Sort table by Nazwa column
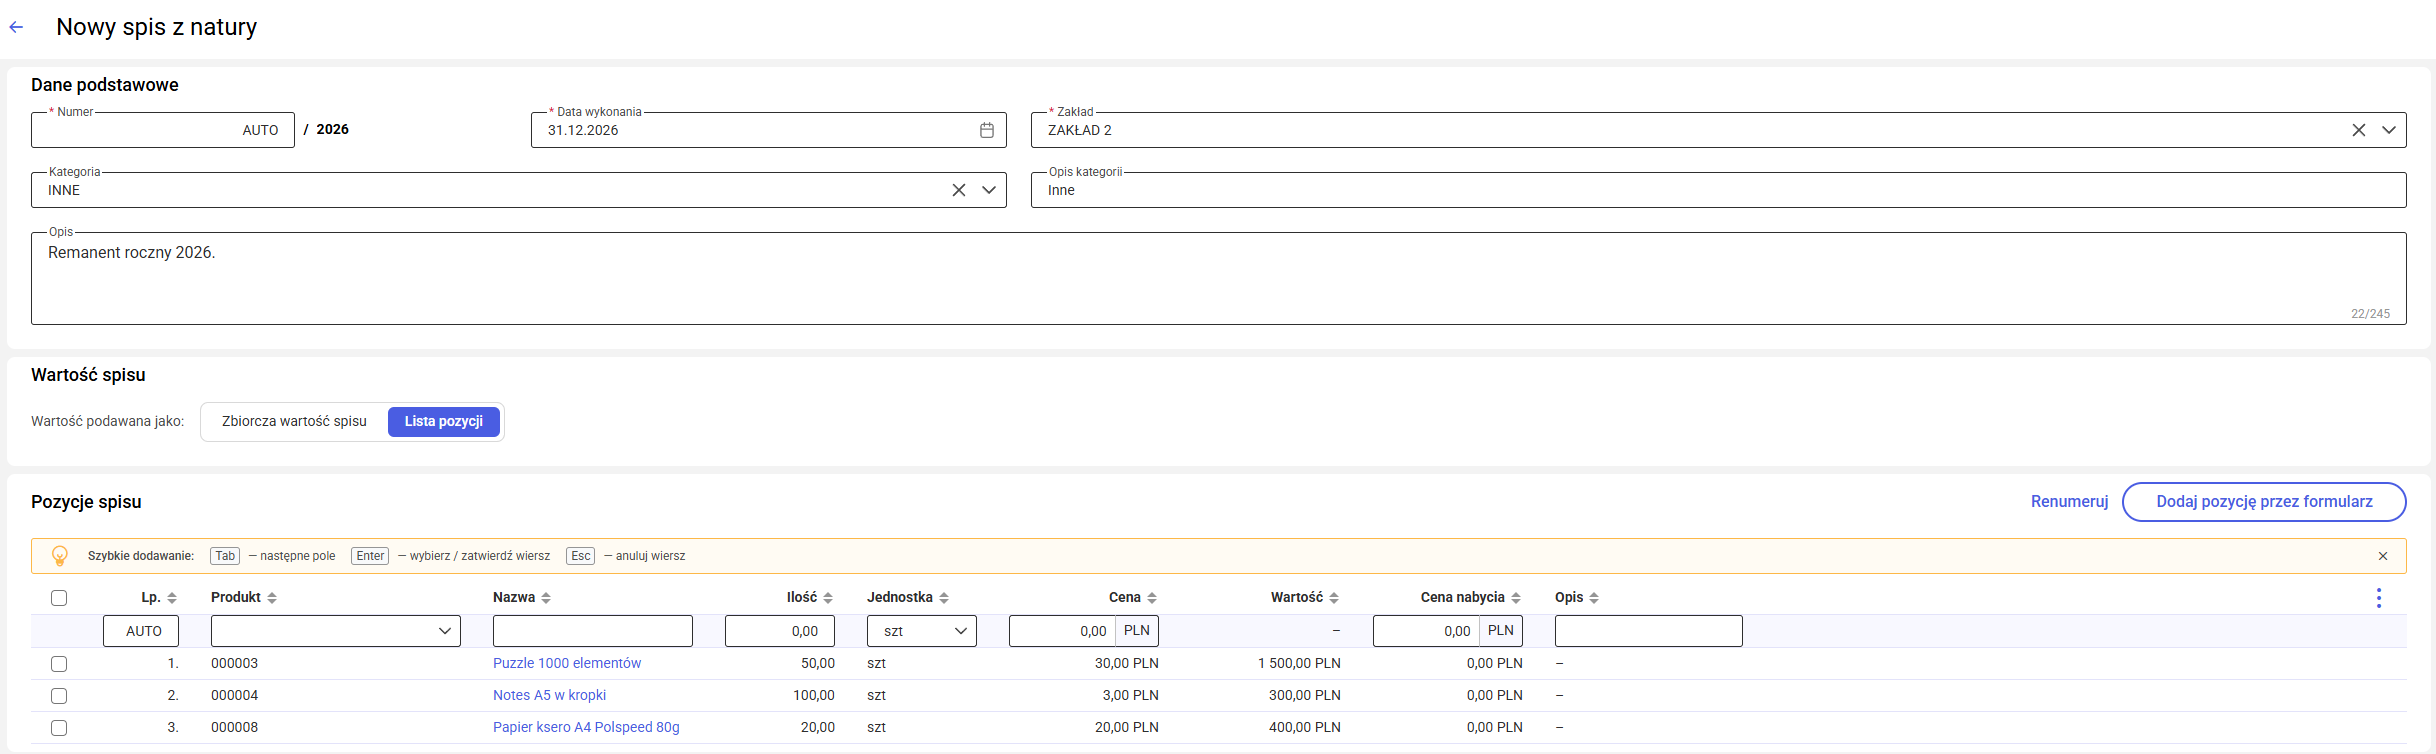Image resolution: width=2436 pixels, height=754 pixels. click(546, 598)
